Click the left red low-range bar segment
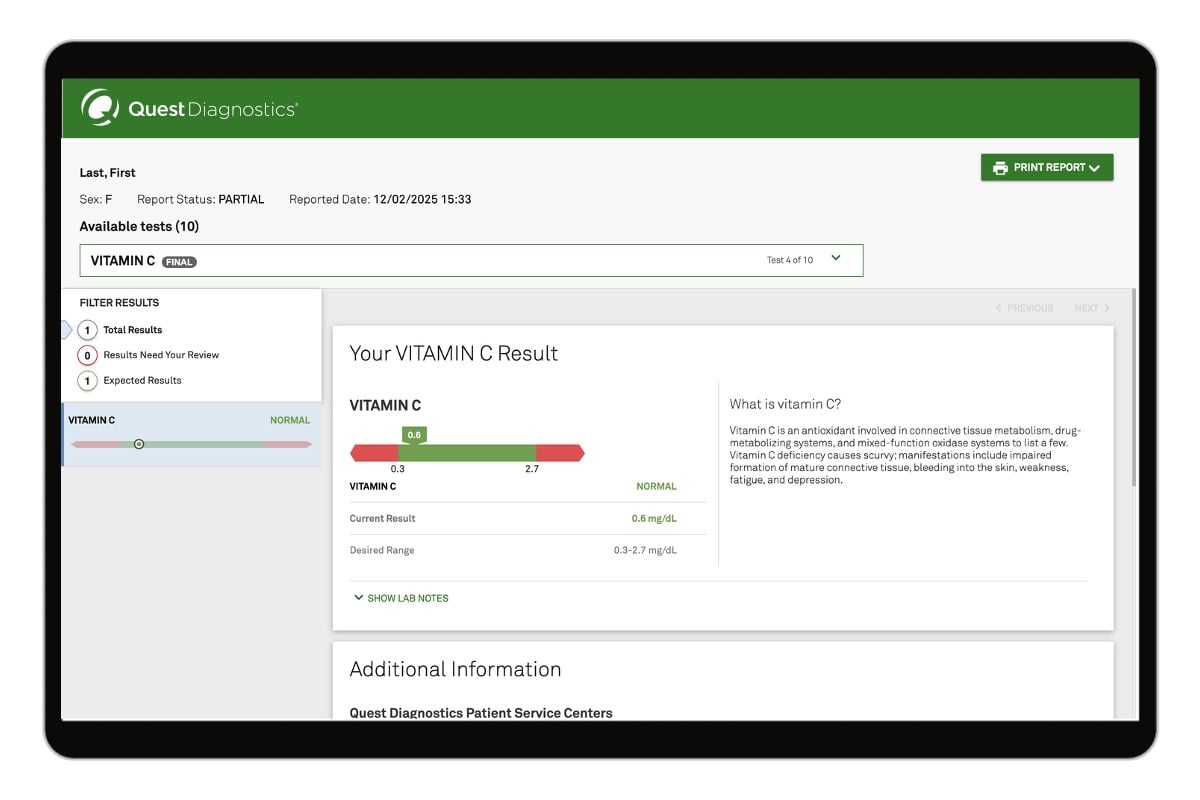The height and width of the screenshot is (800, 1200). [x=376, y=453]
